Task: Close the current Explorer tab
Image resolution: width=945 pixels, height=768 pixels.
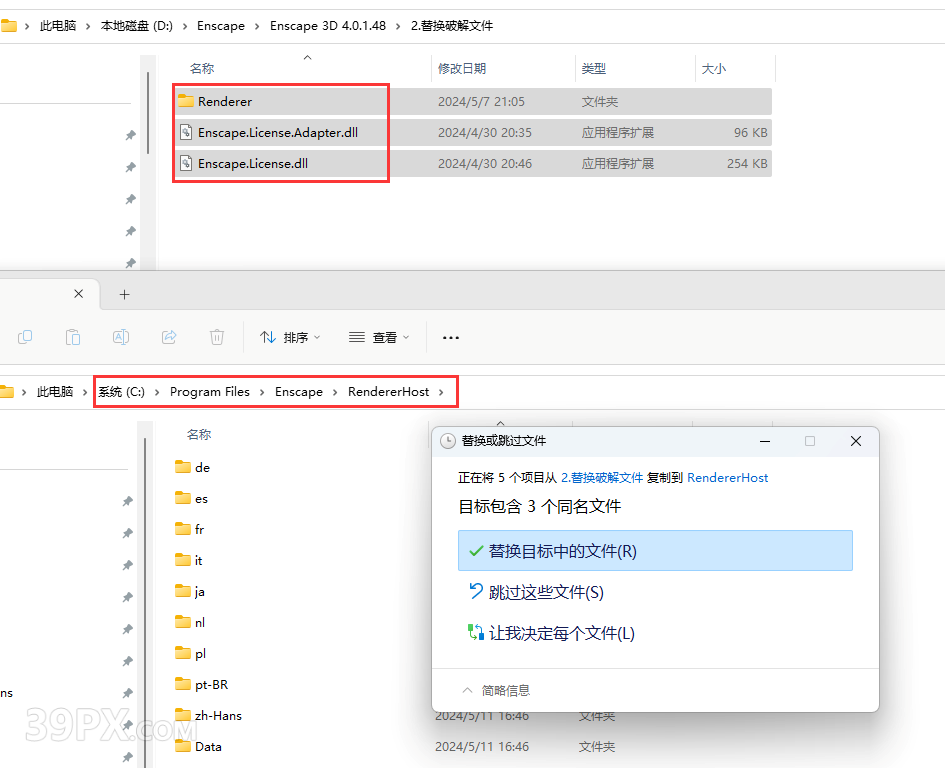Action: coord(79,294)
